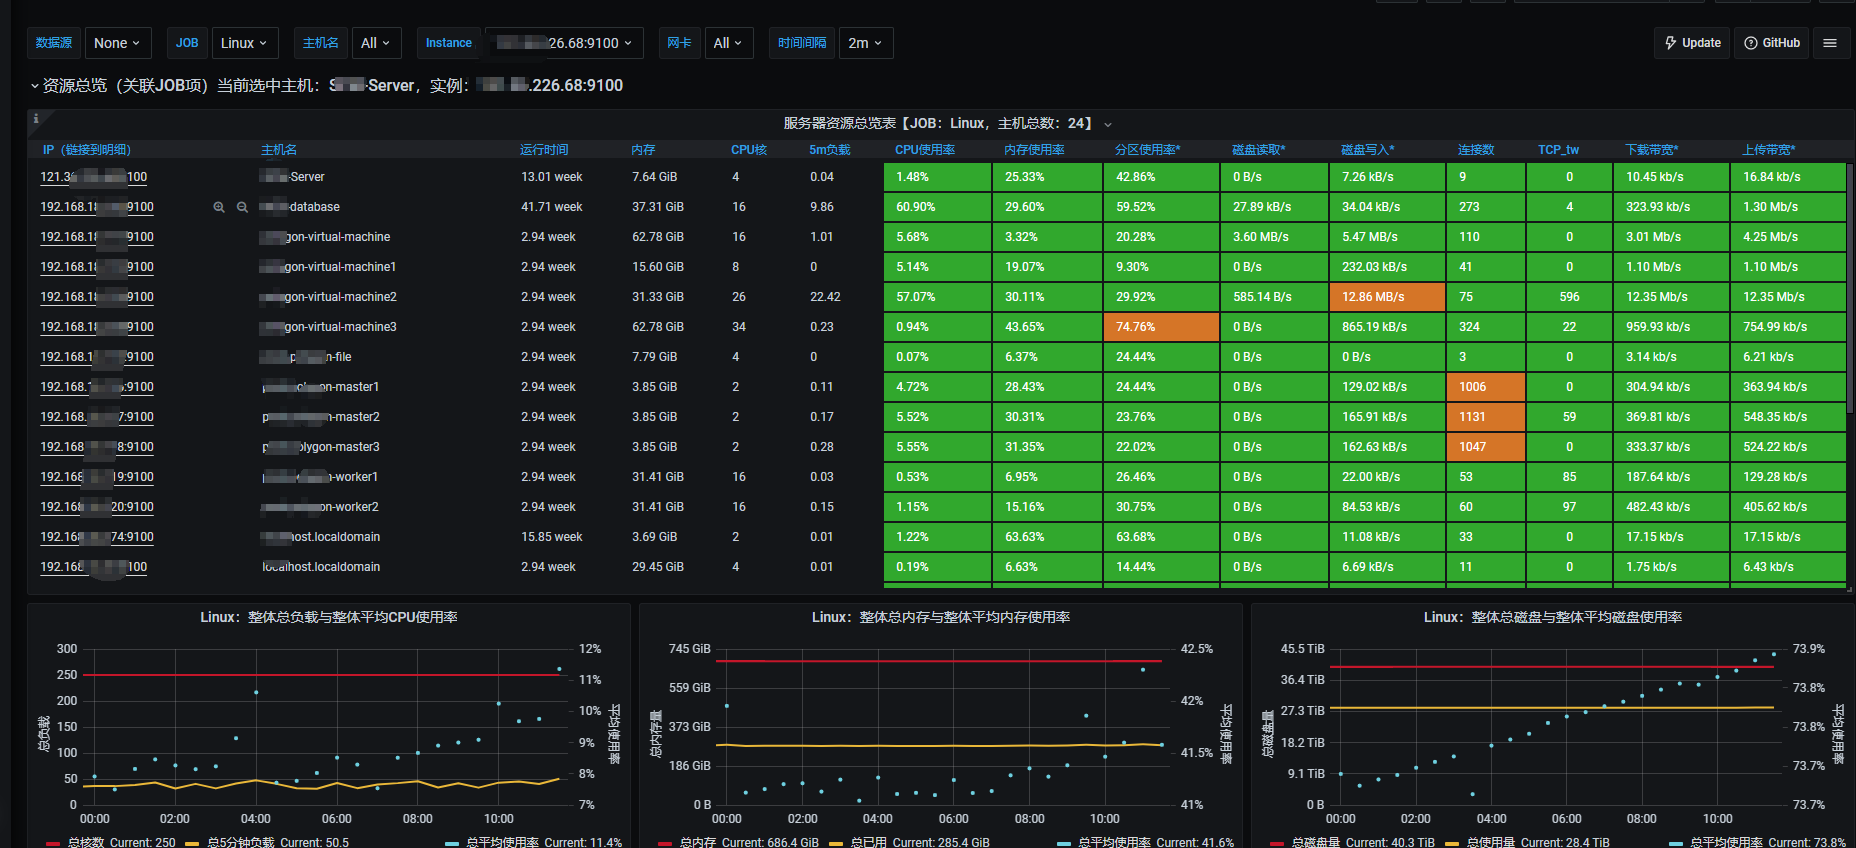Toggle the 总5分钟负载 legend series

[240, 843]
